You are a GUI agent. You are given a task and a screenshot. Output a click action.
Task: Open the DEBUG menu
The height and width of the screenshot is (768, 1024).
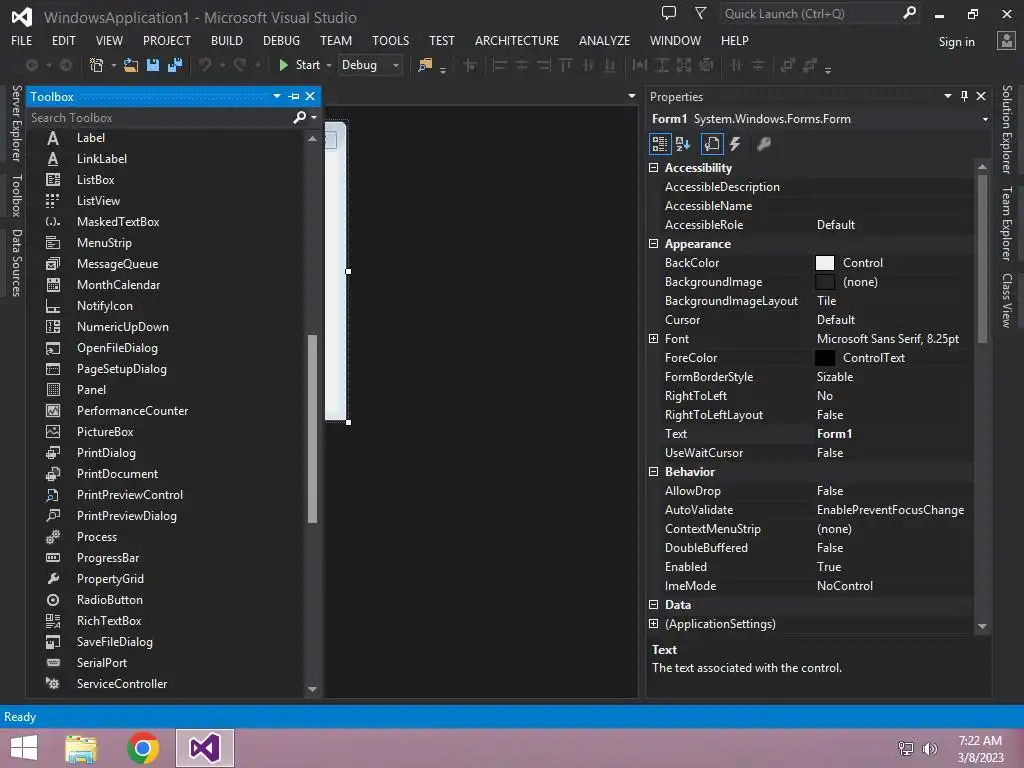281,40
